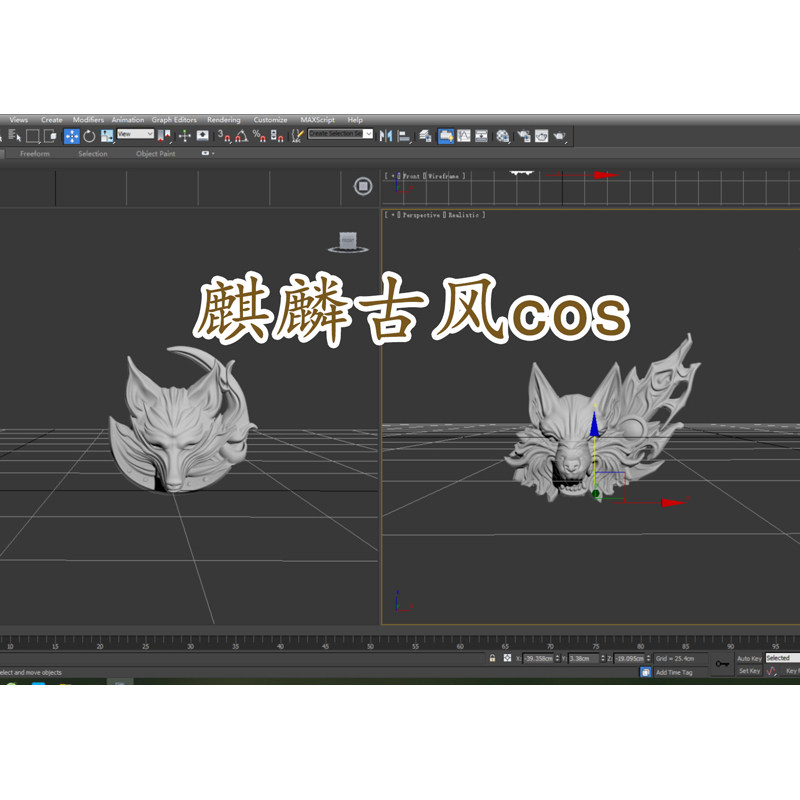
Task: Expand the Create Selection Set dropdown
Action: [368, 134]
